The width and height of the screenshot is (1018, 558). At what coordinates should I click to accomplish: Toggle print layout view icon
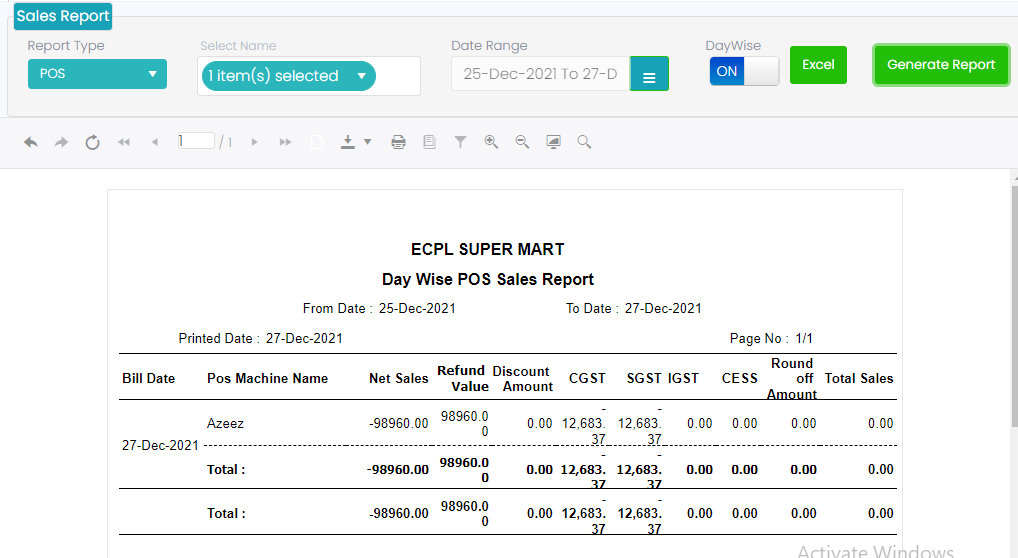pyautogui.click(x=429, y=143)
